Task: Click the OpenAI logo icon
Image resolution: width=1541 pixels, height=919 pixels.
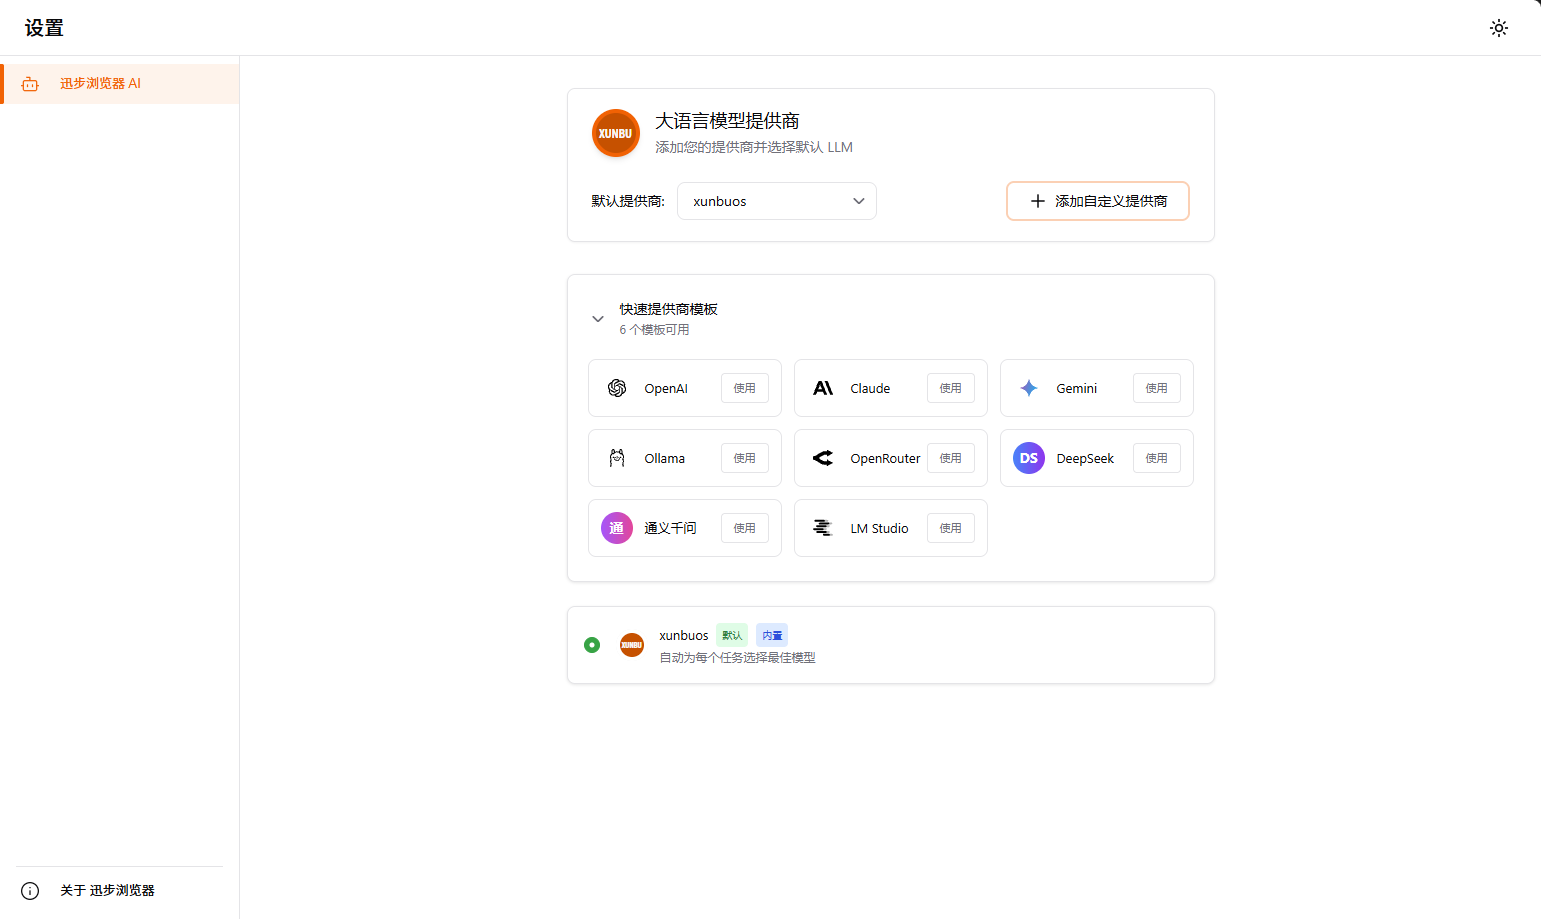Action: click(x=617, y=388)
